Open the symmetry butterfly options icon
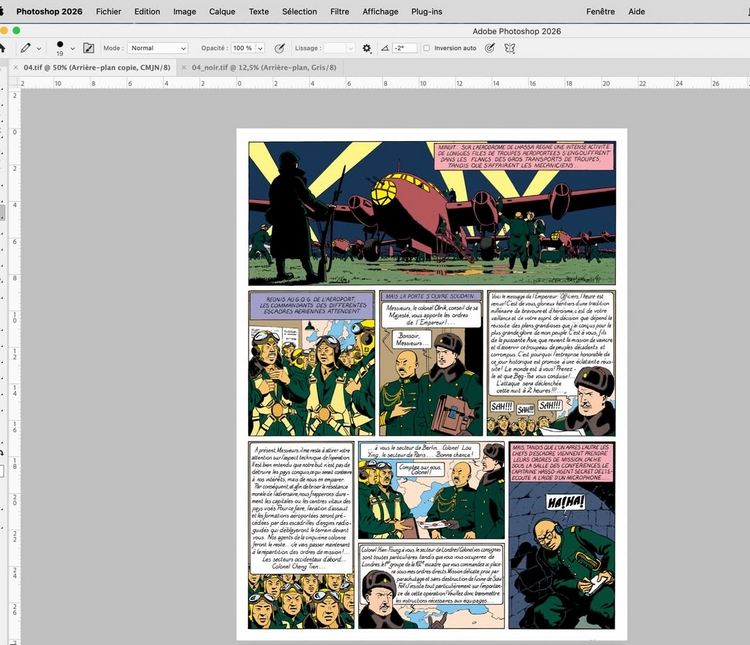This screenshot has height=645, width=750. (510, 48)
